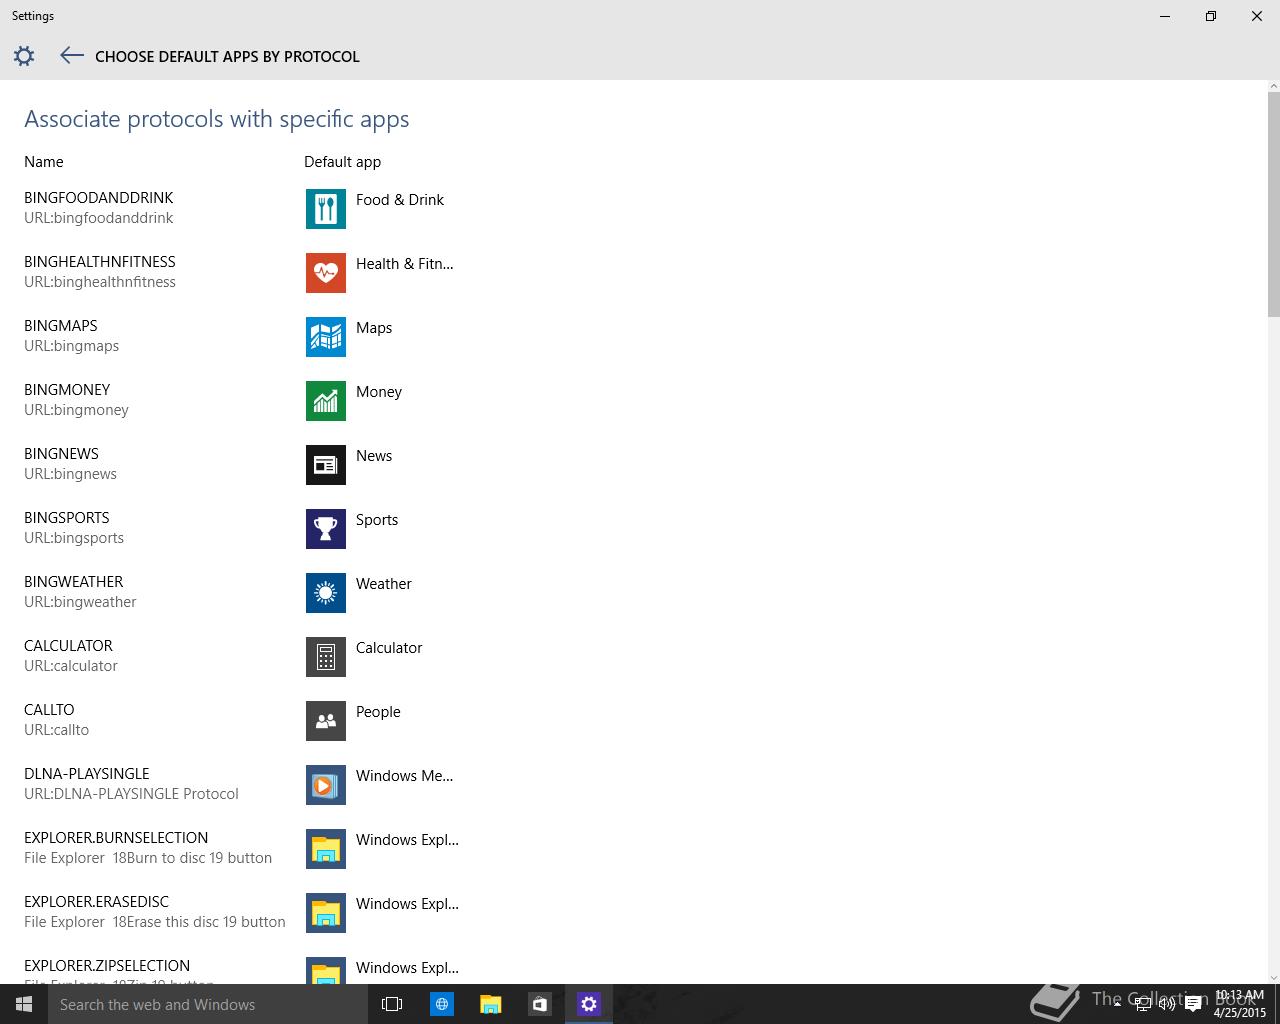Select the EXPLORER.ERASEDISC protocol name
The image size is (1280, 1024).
[97, 902]
